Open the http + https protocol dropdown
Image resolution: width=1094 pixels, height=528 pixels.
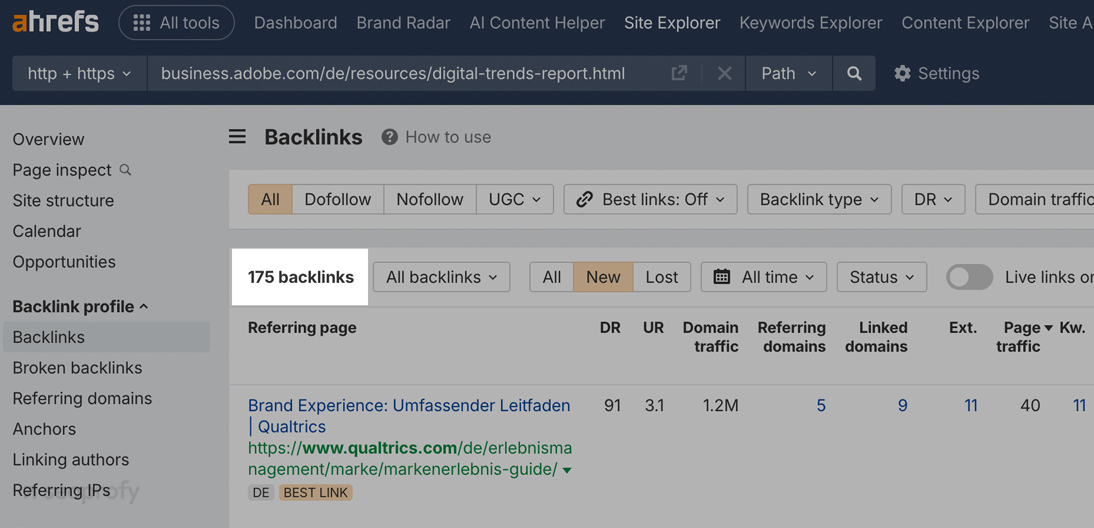tap(80, 73)
